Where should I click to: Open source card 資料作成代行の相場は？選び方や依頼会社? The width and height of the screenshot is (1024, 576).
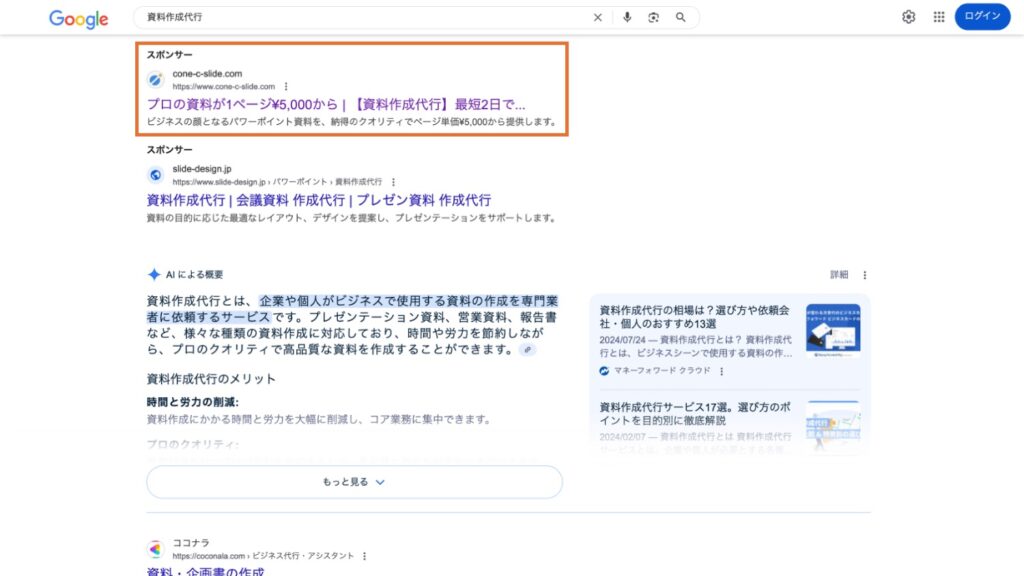coord(695,317)
